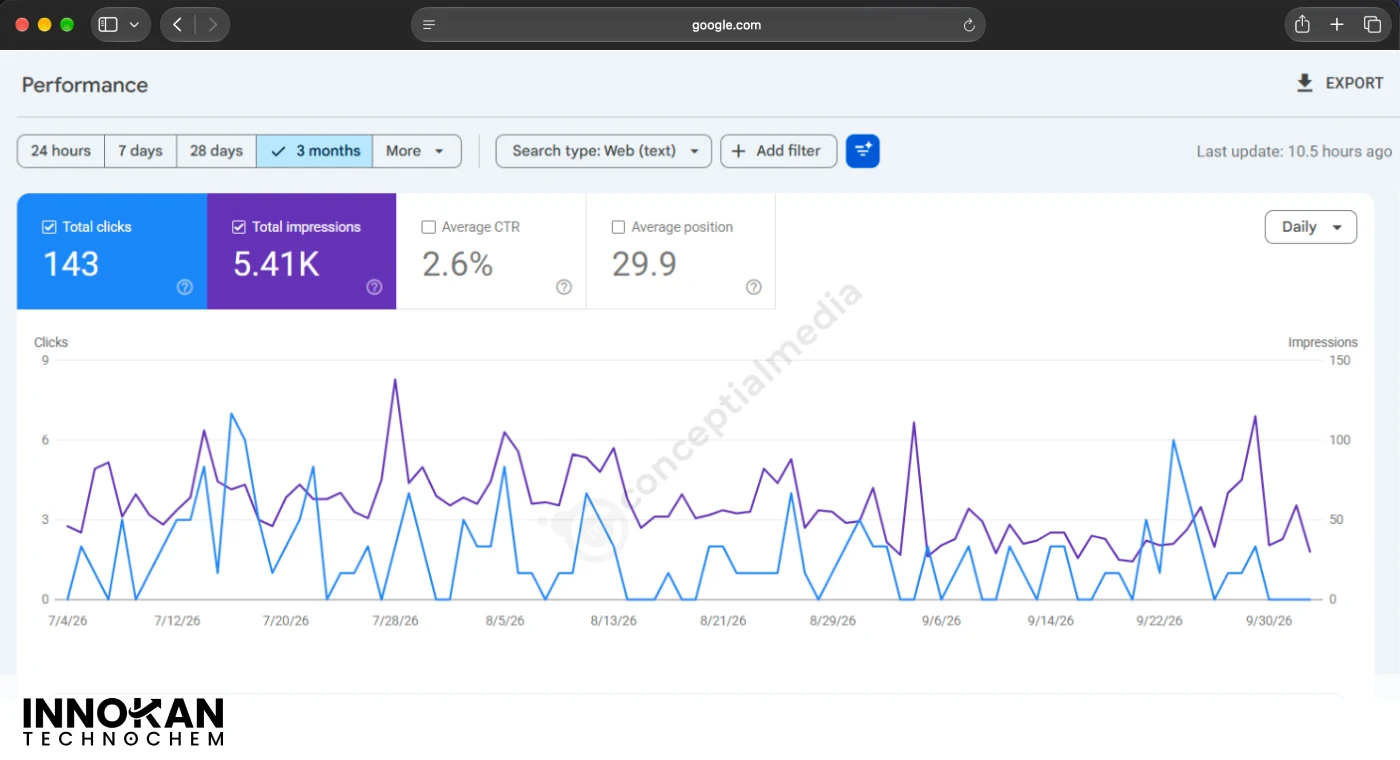This screenshot has height=760, width=1400.
Task: Click the Average position help icon
Action: tap(754, 287)
